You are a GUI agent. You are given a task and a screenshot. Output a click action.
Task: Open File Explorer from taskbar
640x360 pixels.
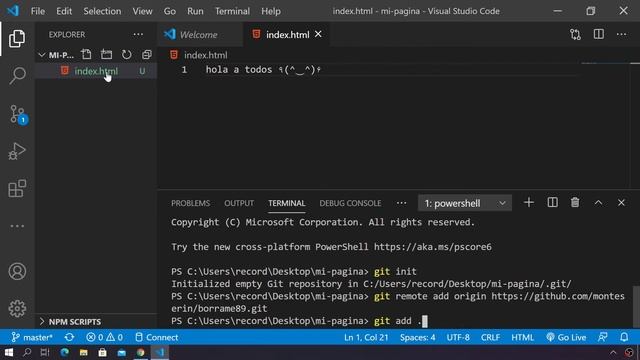click(84, 352)
